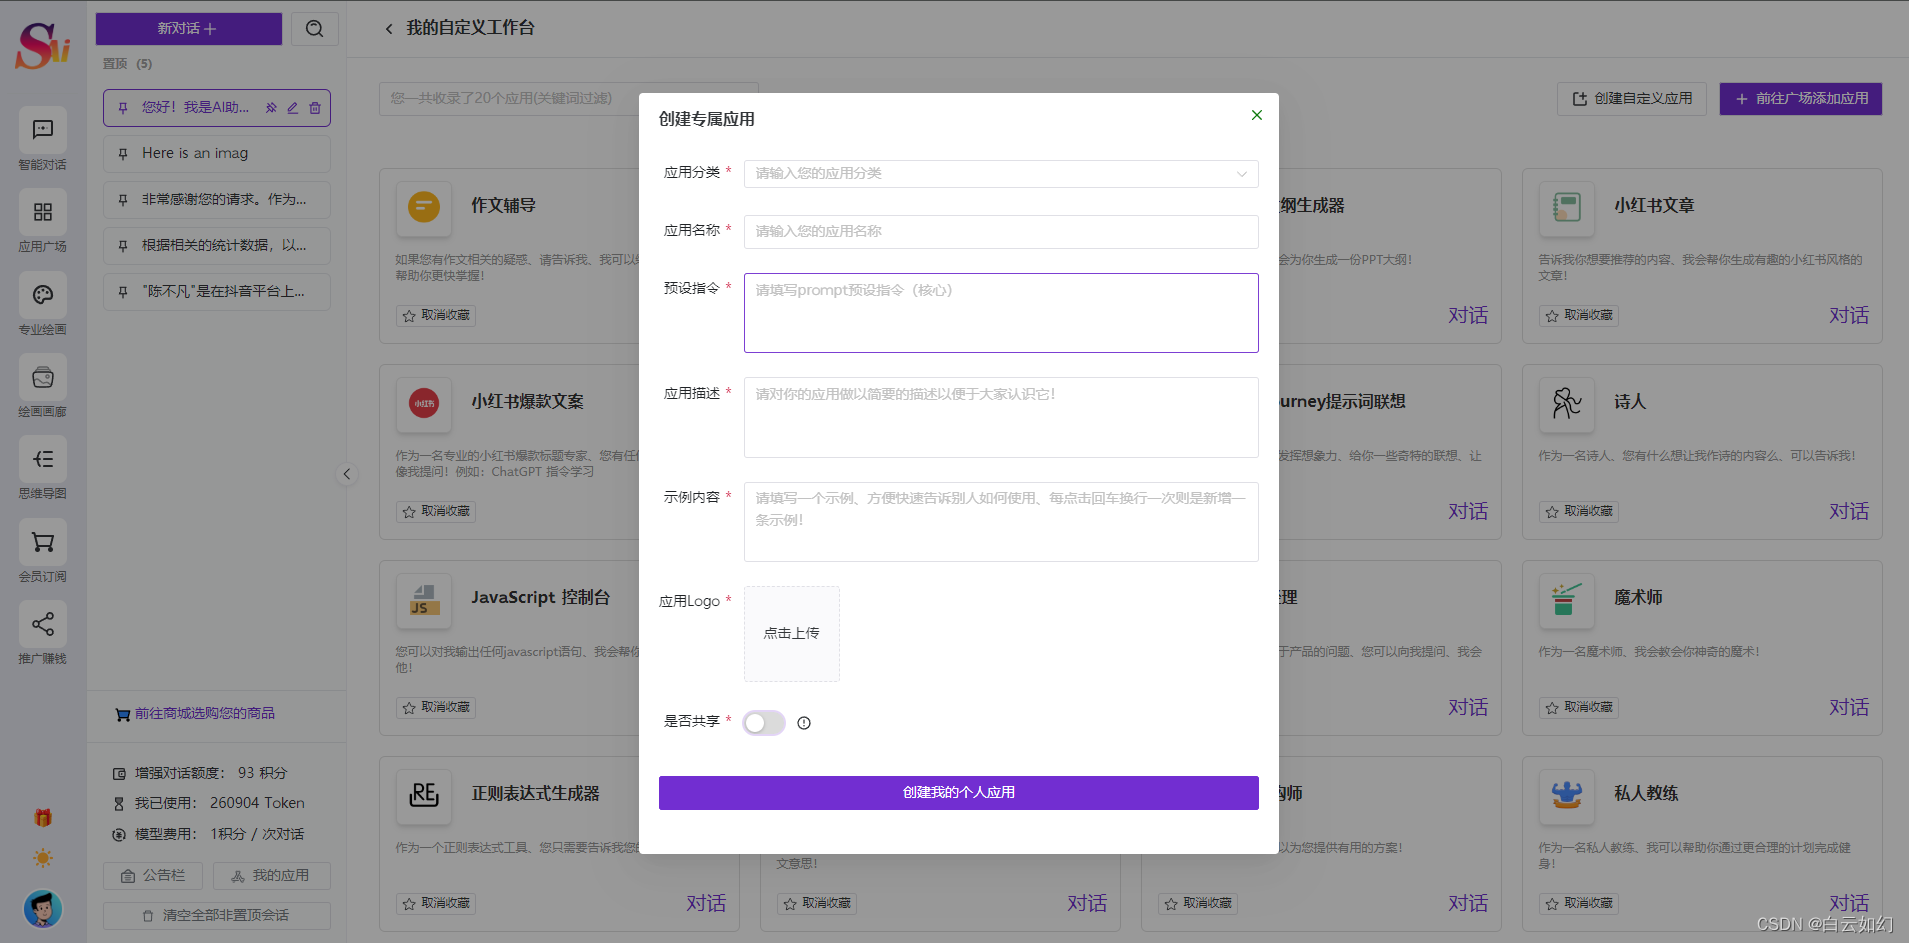1909x943 pixels.
Task: Click the 创建自定义应用 button
Action: point(1632,99)
